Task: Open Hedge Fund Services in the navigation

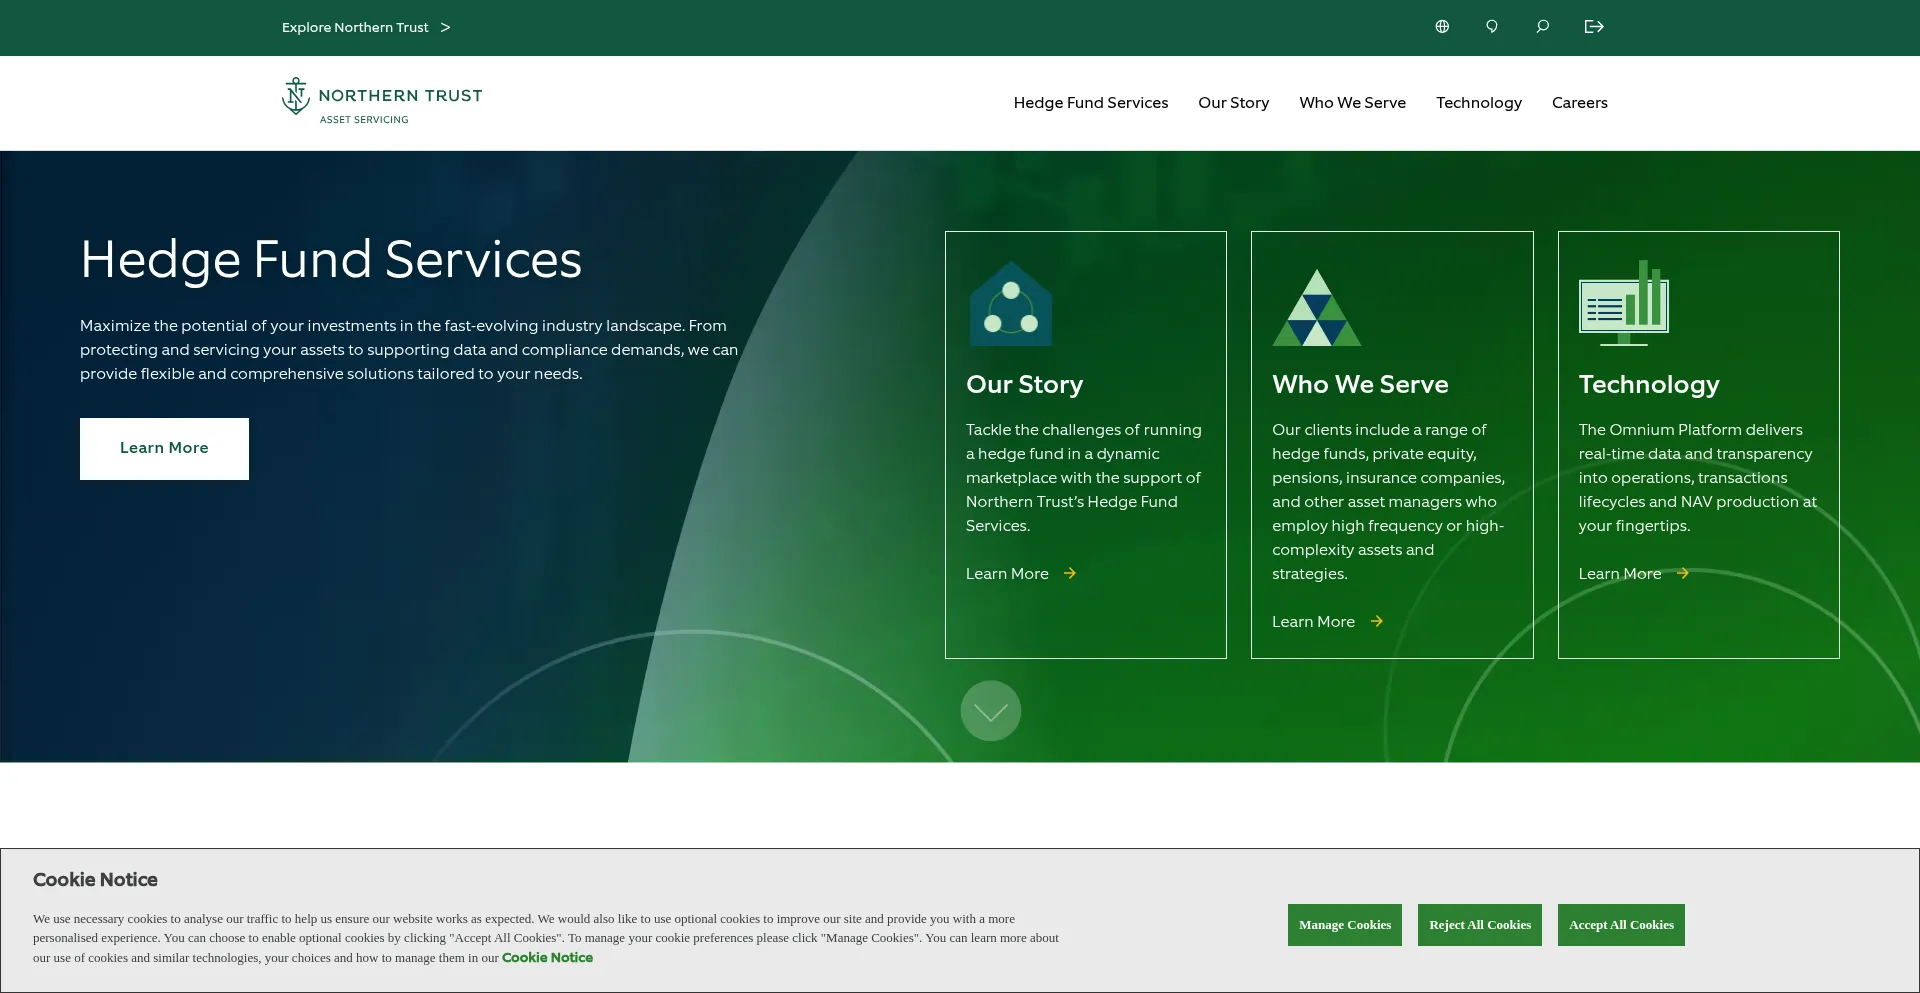Action: (x=1091, y=103)
